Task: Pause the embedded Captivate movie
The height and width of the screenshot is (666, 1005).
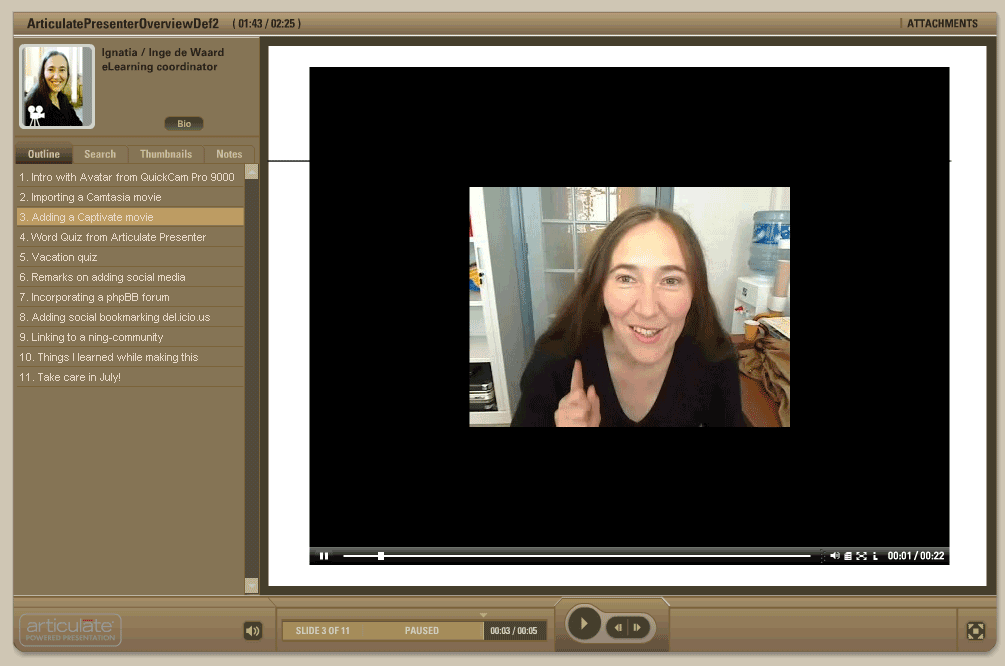Action: [x=324, y=556]
